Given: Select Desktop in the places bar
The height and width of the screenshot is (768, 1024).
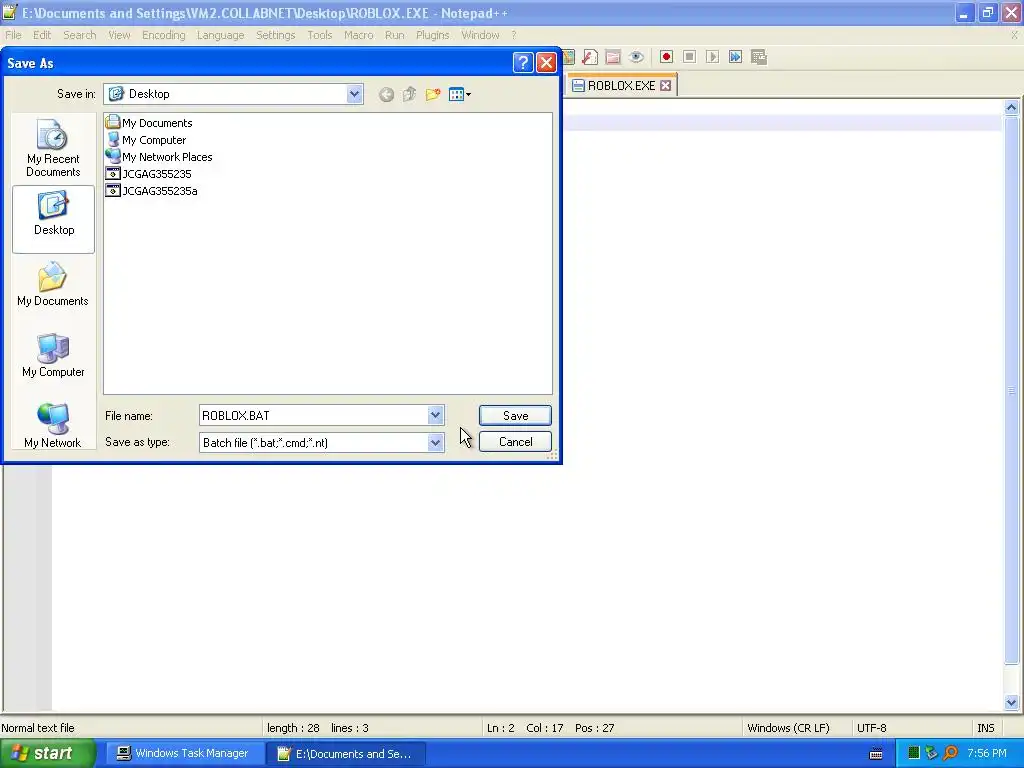Looking at the screenshot, I should [x=54, y=219].
